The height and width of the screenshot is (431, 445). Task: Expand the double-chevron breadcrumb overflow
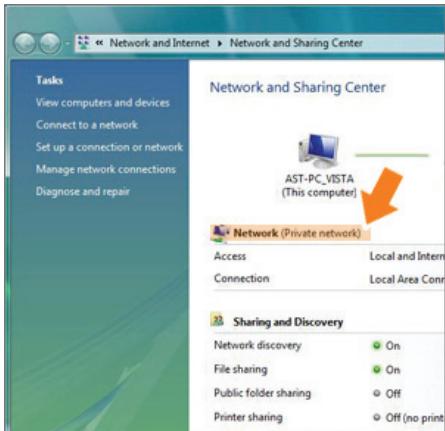(99, 43)
